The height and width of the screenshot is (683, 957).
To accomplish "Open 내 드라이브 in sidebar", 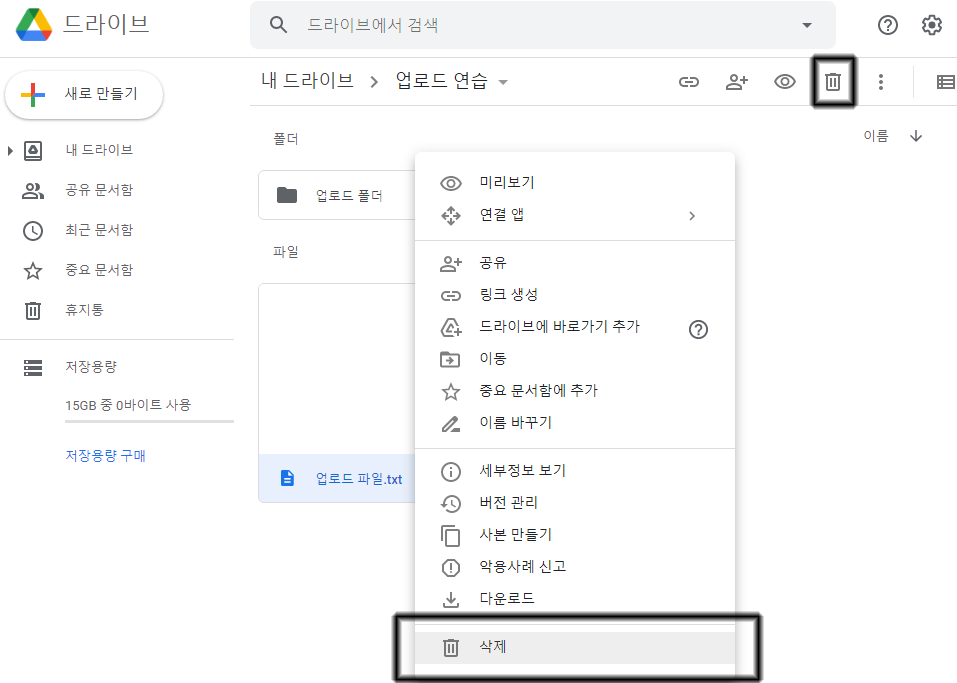I will (x=99, y=150).
